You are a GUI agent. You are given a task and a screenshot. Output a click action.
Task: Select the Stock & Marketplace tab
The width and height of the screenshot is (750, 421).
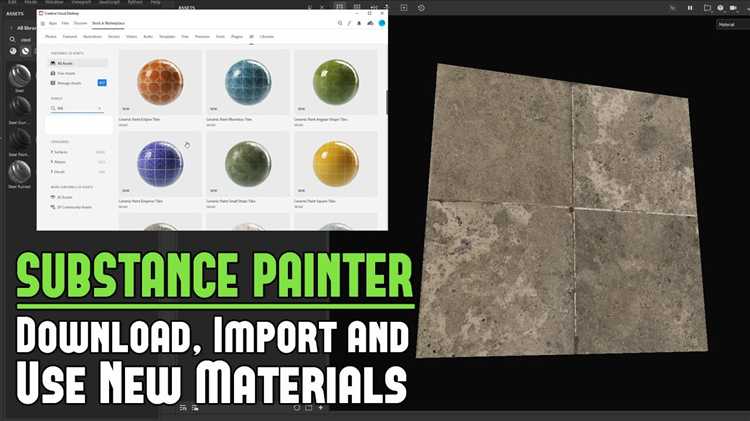coord(108,23)
